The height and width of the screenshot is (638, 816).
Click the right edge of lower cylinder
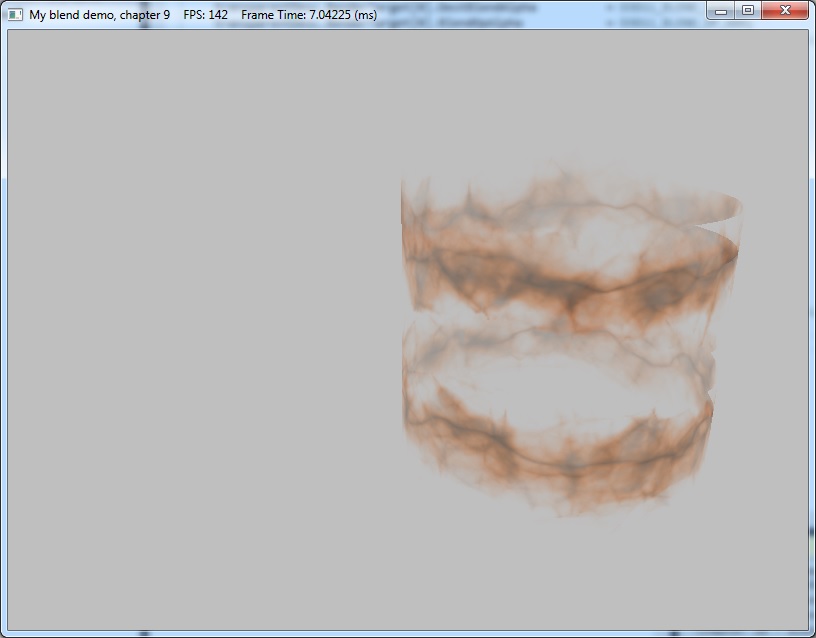708,410
